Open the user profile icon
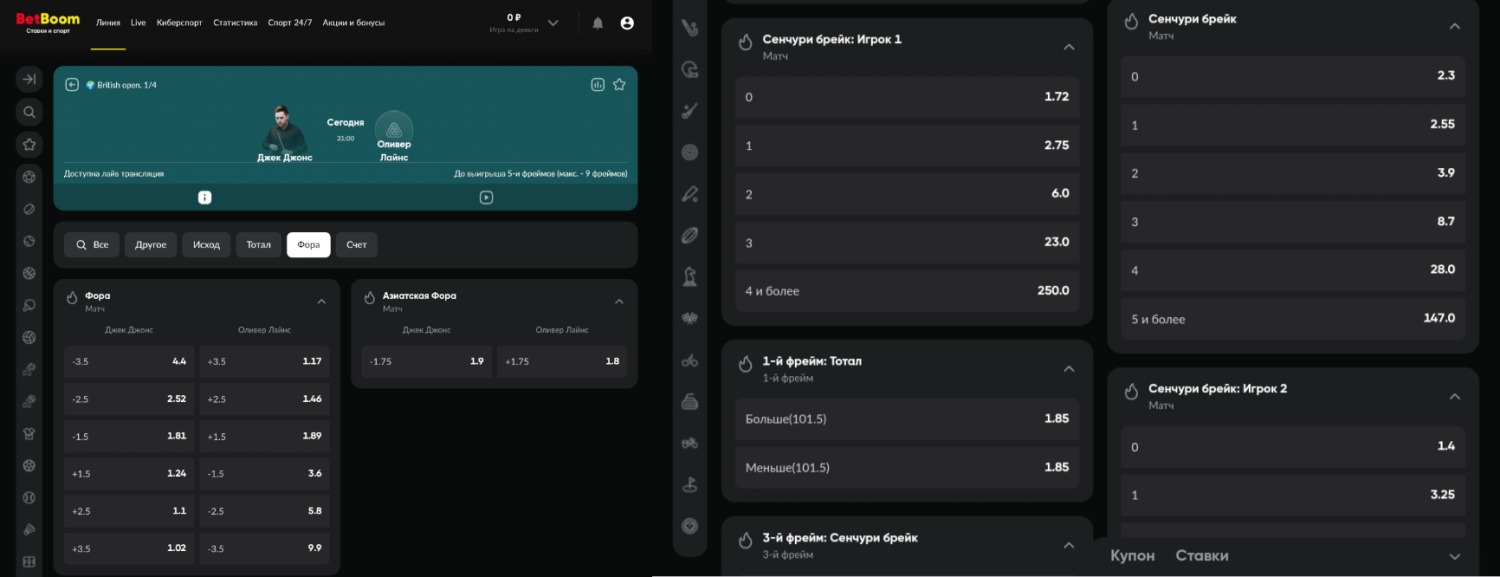This screenshot has height=577, width=1500. click(627, 23)
